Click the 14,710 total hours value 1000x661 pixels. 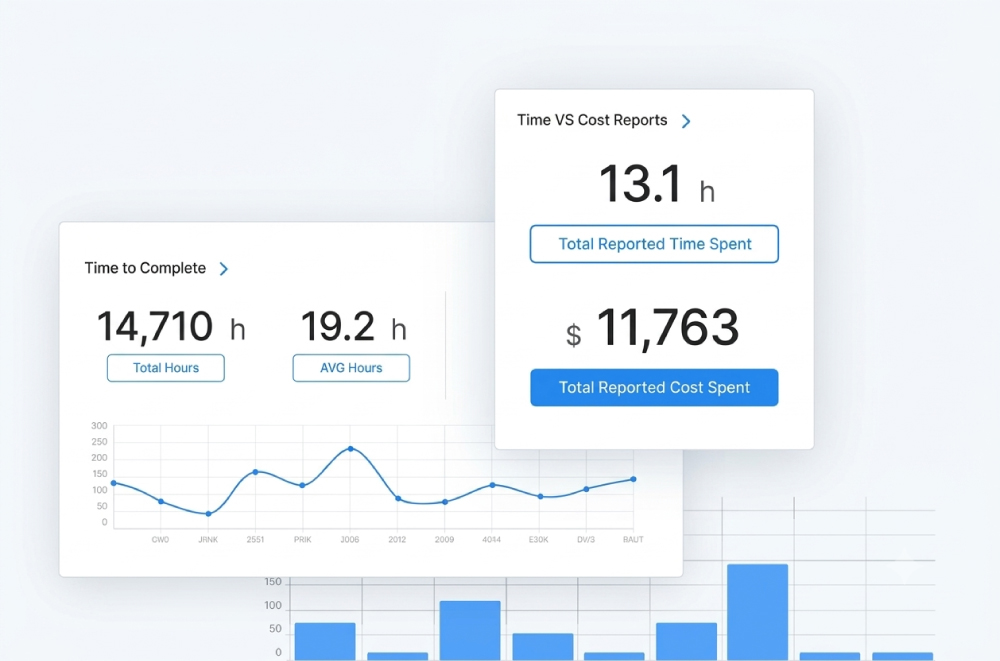[x=155, y=326]
